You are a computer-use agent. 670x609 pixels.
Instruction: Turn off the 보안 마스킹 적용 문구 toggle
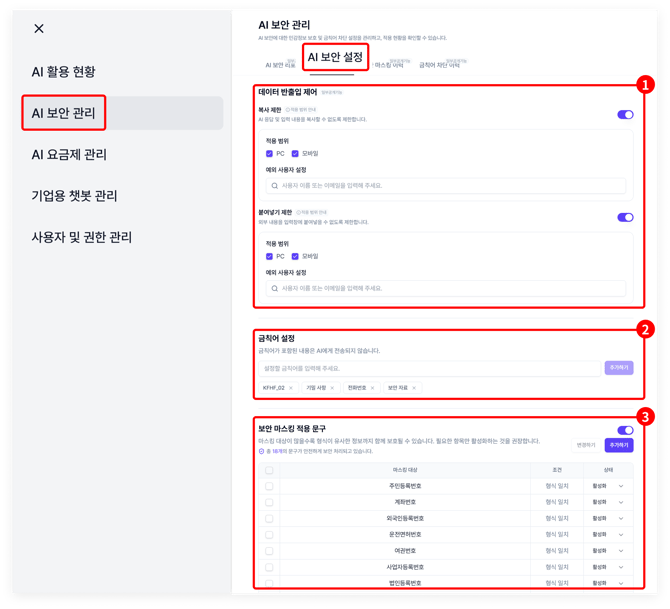click(625, 430)
